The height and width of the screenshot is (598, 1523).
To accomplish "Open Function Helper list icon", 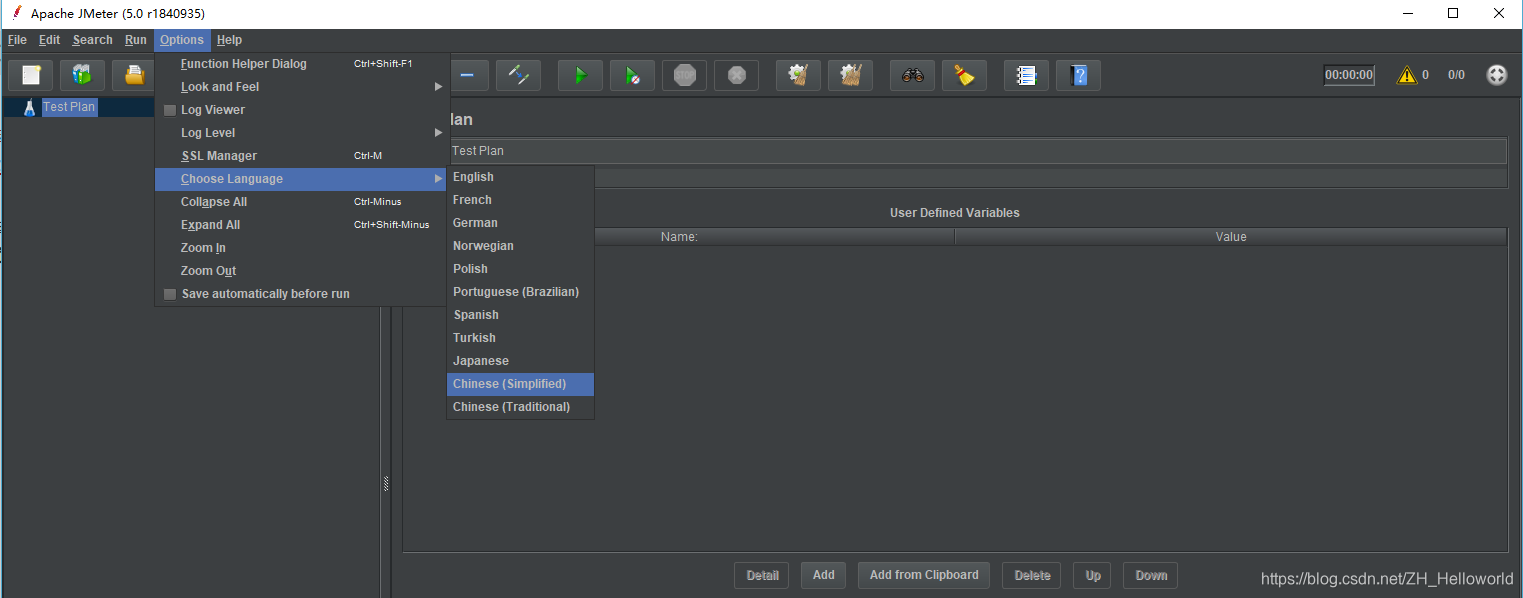I will tap(1026, 75).
